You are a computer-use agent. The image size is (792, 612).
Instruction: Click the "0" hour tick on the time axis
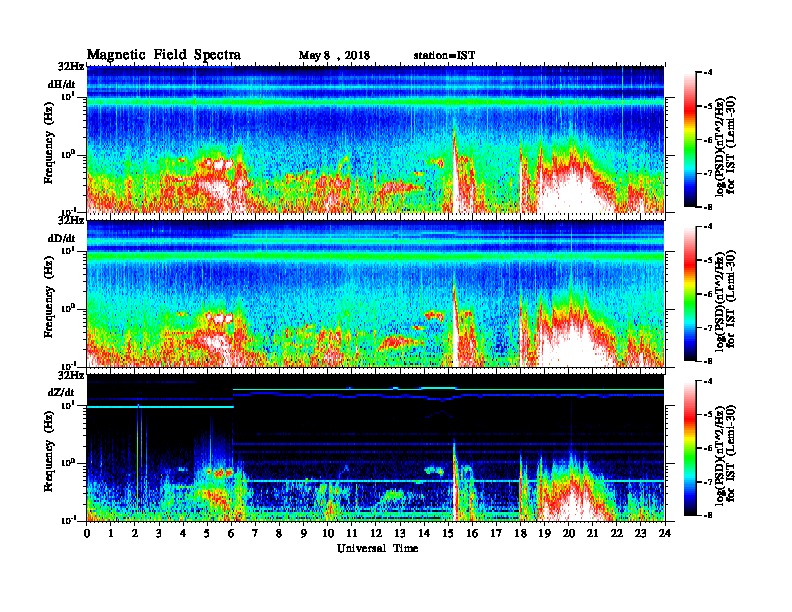pyautogui.click(x=87, y=534)
